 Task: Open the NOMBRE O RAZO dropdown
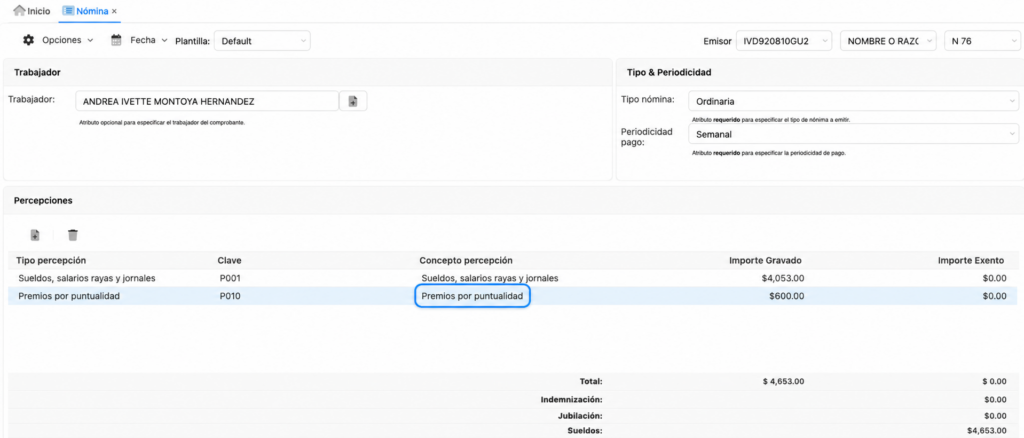tap(888, 40)
